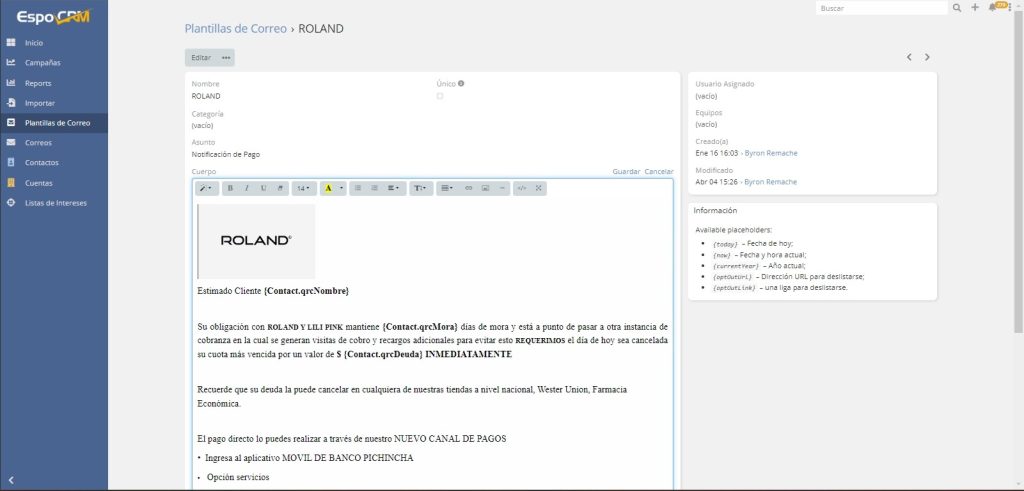Screen dimensions: 1024x491
Task: Open the insert table dropdown
Action: [x=447, y=188]
